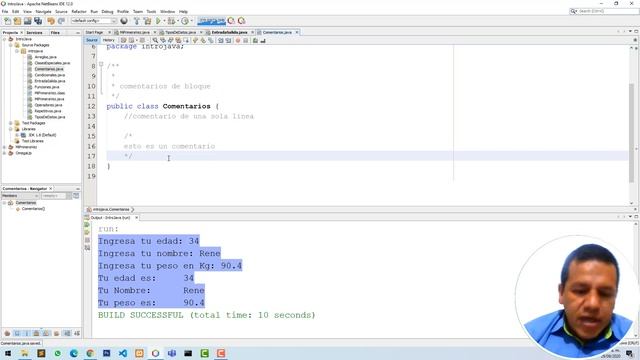Open the Refactor menu

tap(79, 11)
